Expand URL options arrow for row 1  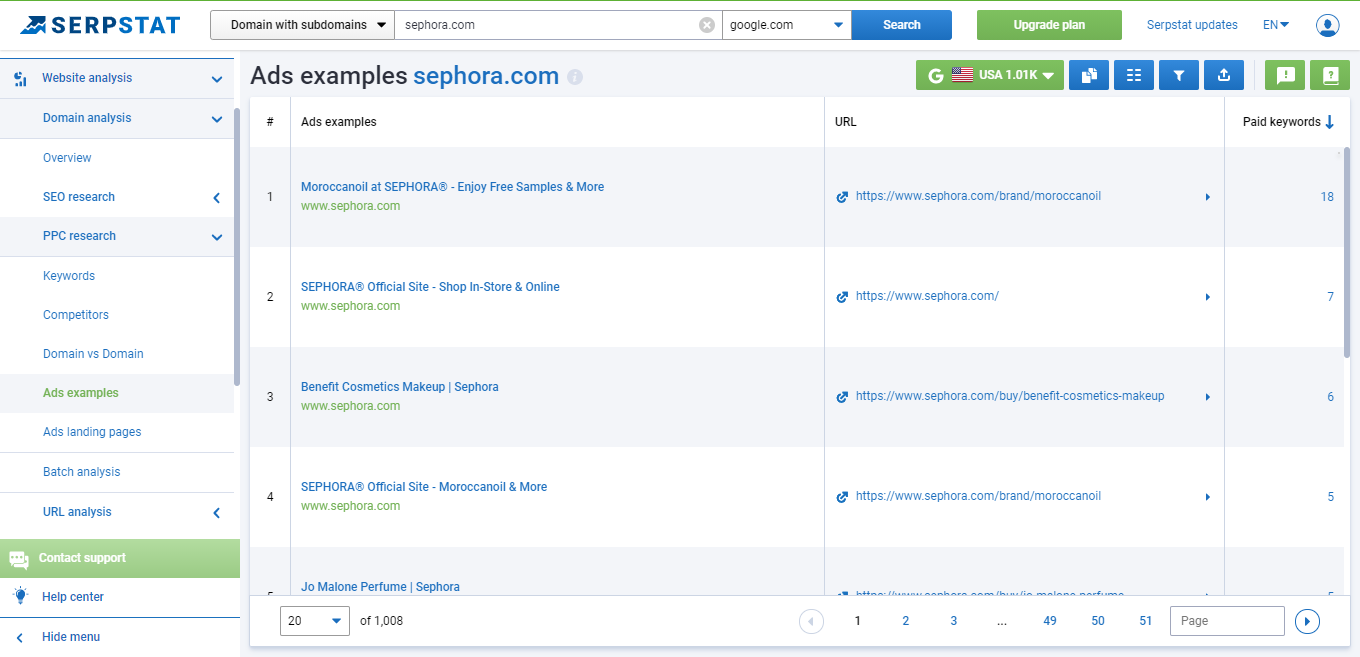click(x=1208, y=197)
